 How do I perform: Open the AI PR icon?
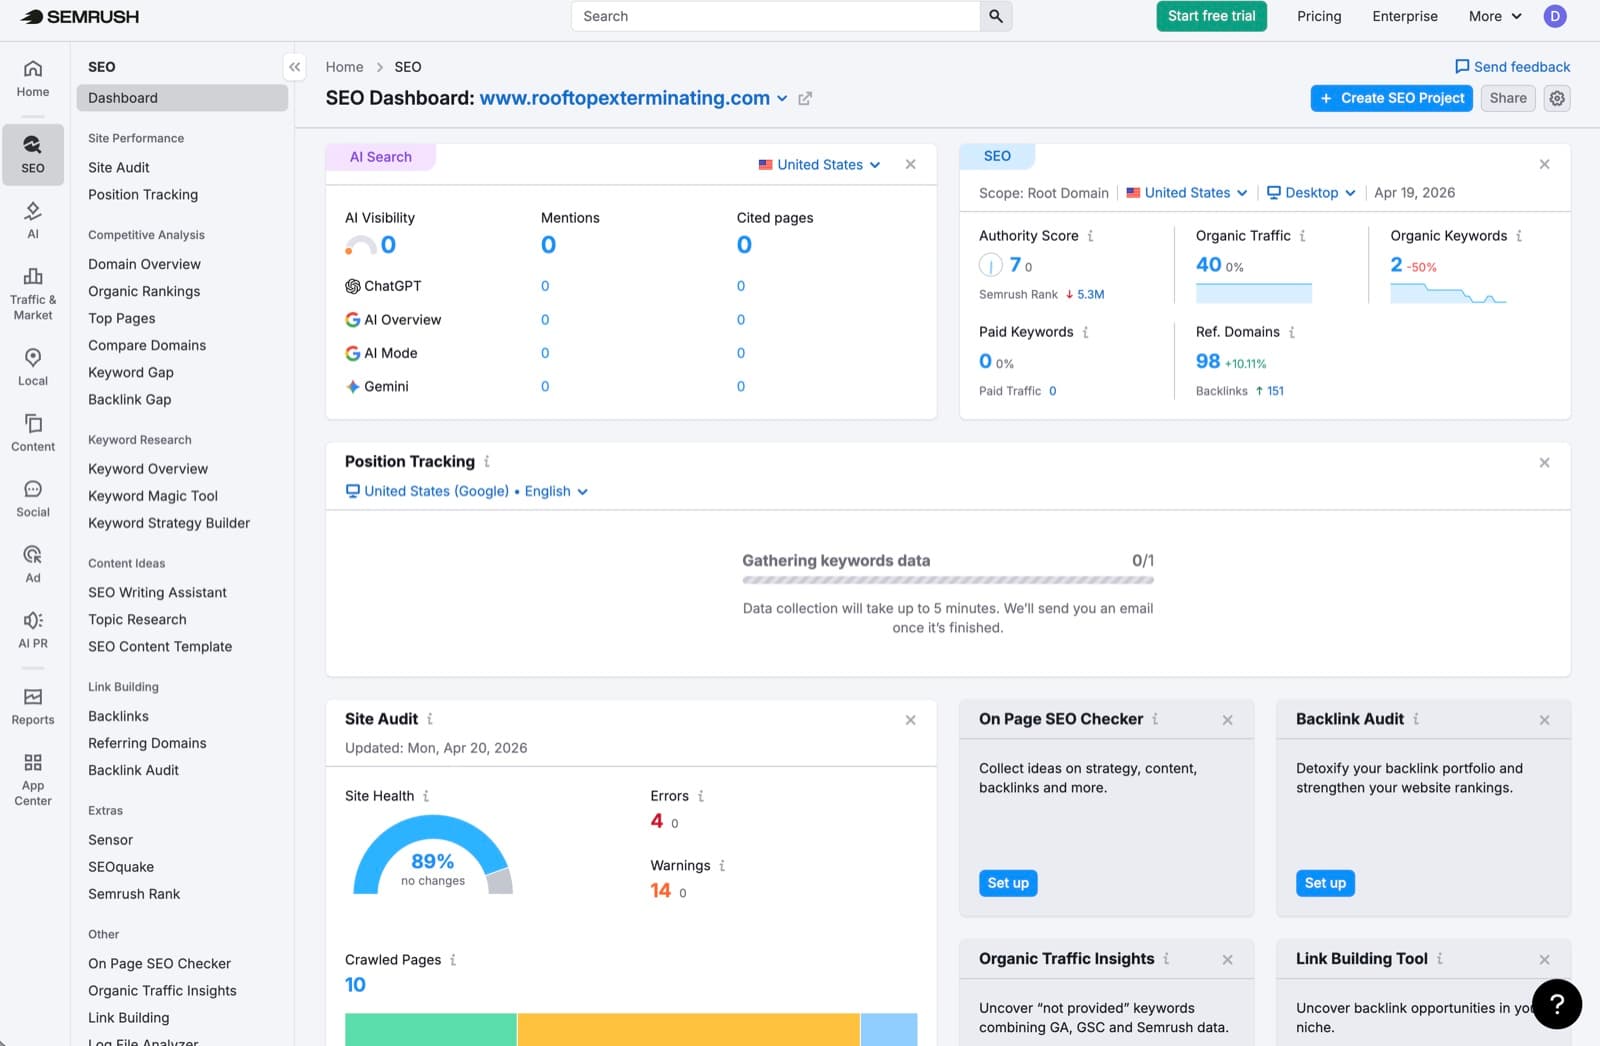[33, 630]
